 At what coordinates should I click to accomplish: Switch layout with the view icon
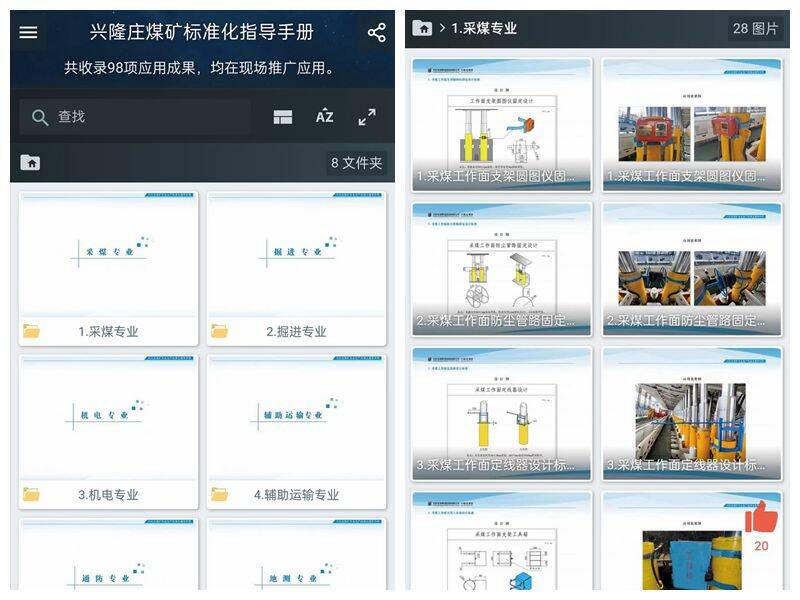283,117
